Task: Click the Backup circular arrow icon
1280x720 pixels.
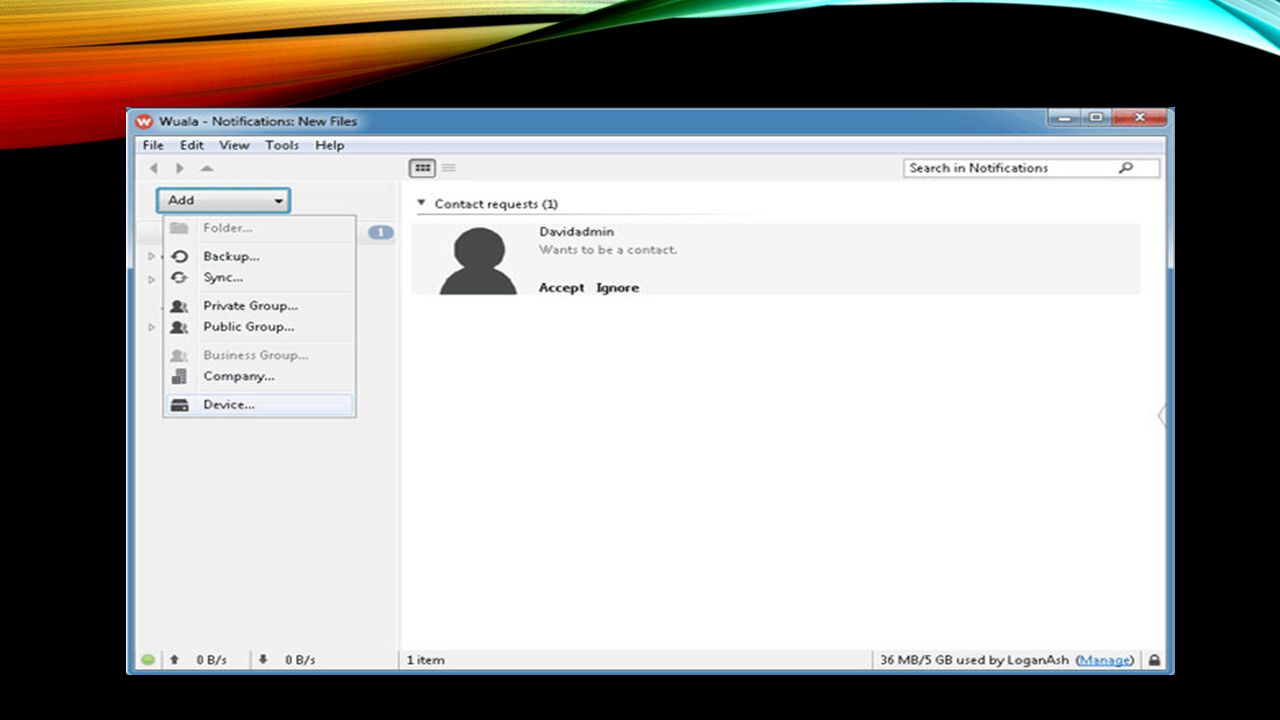Action: pos(180,257)
